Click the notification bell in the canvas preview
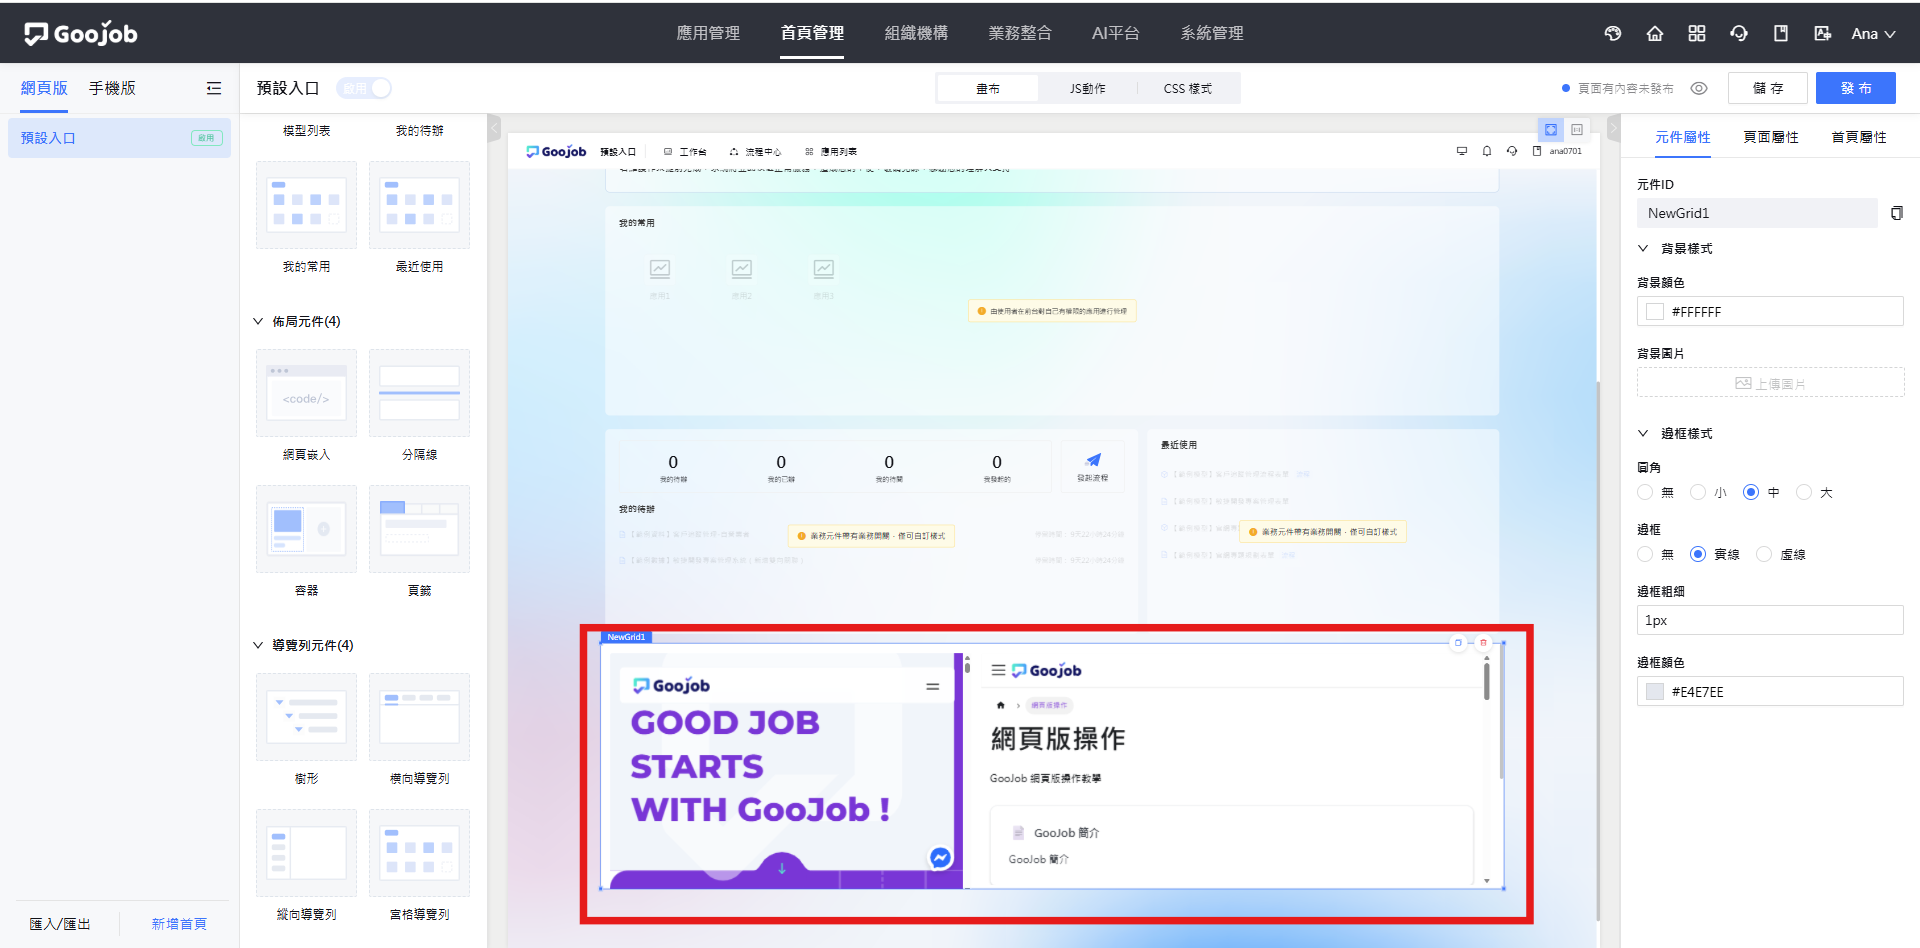This screenshot has height=948, width=1920. tap(1487, 151)
